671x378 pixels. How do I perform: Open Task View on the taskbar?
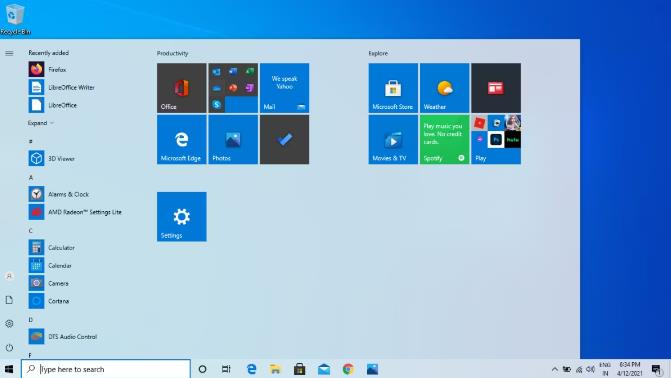(x=226, y=369)
